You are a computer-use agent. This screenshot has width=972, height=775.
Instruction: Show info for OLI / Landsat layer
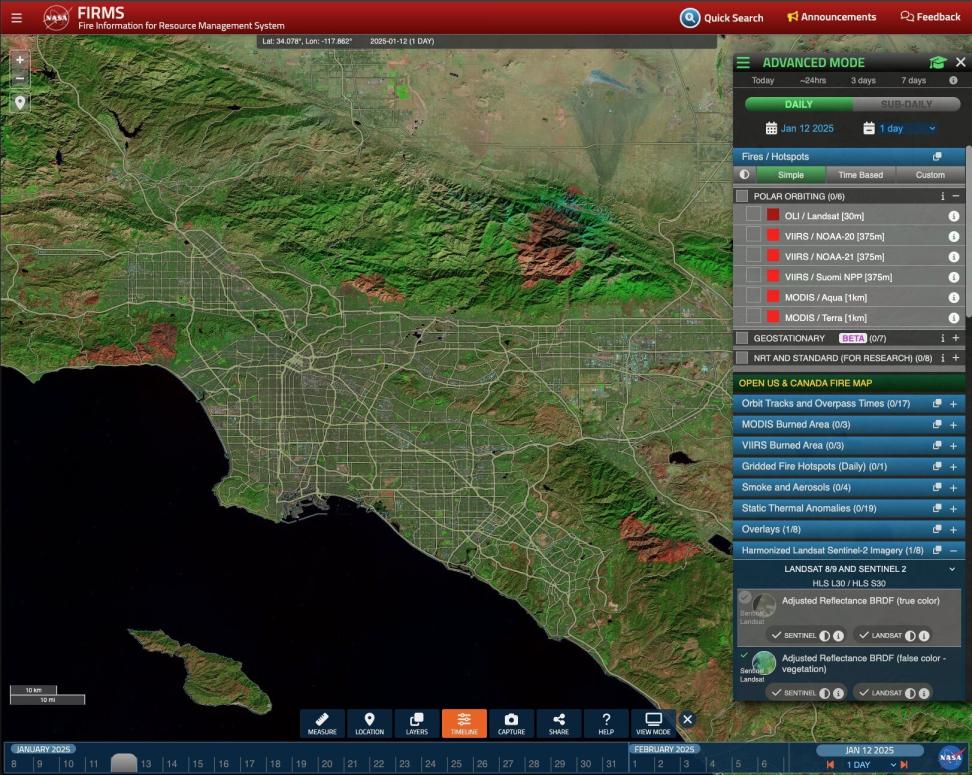click(x=953, y=216)
